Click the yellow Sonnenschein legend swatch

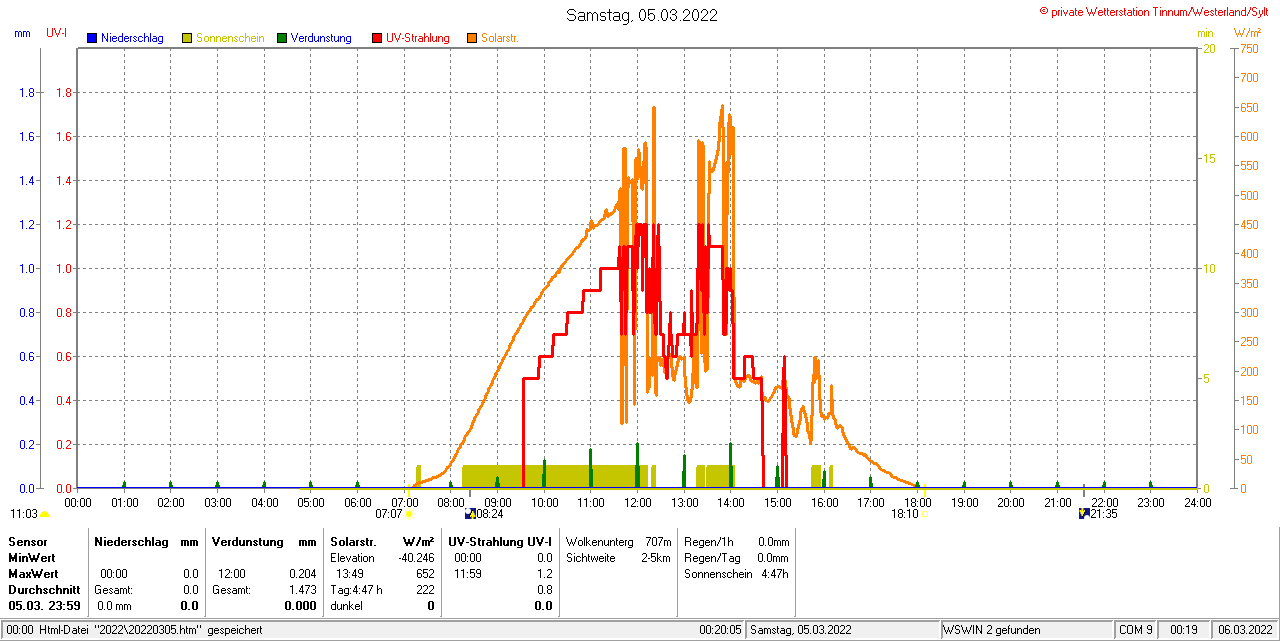[187, 38]
